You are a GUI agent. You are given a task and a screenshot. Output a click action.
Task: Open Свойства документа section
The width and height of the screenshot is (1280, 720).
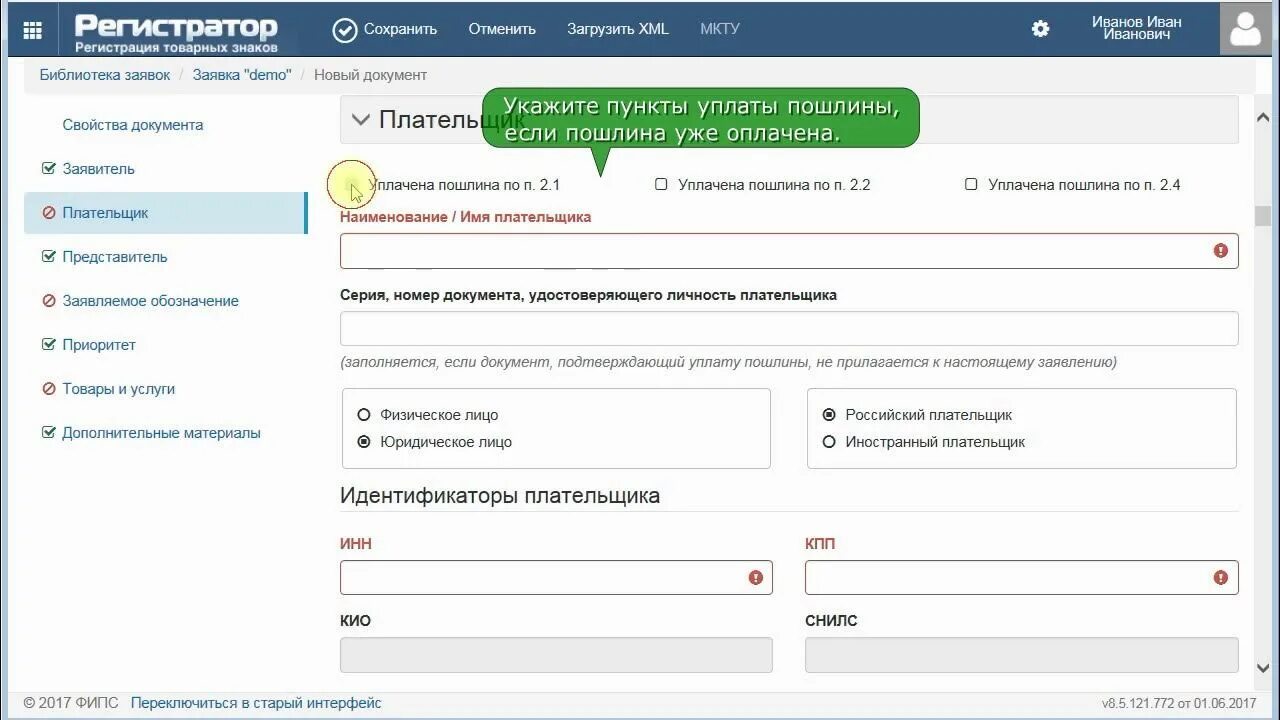[x=133, y=125]
